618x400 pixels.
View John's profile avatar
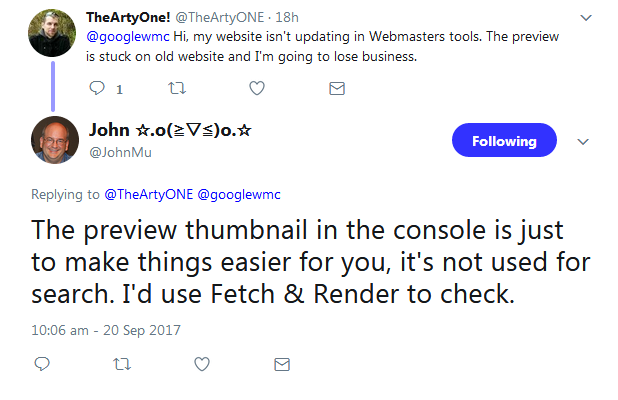[55, 141]
